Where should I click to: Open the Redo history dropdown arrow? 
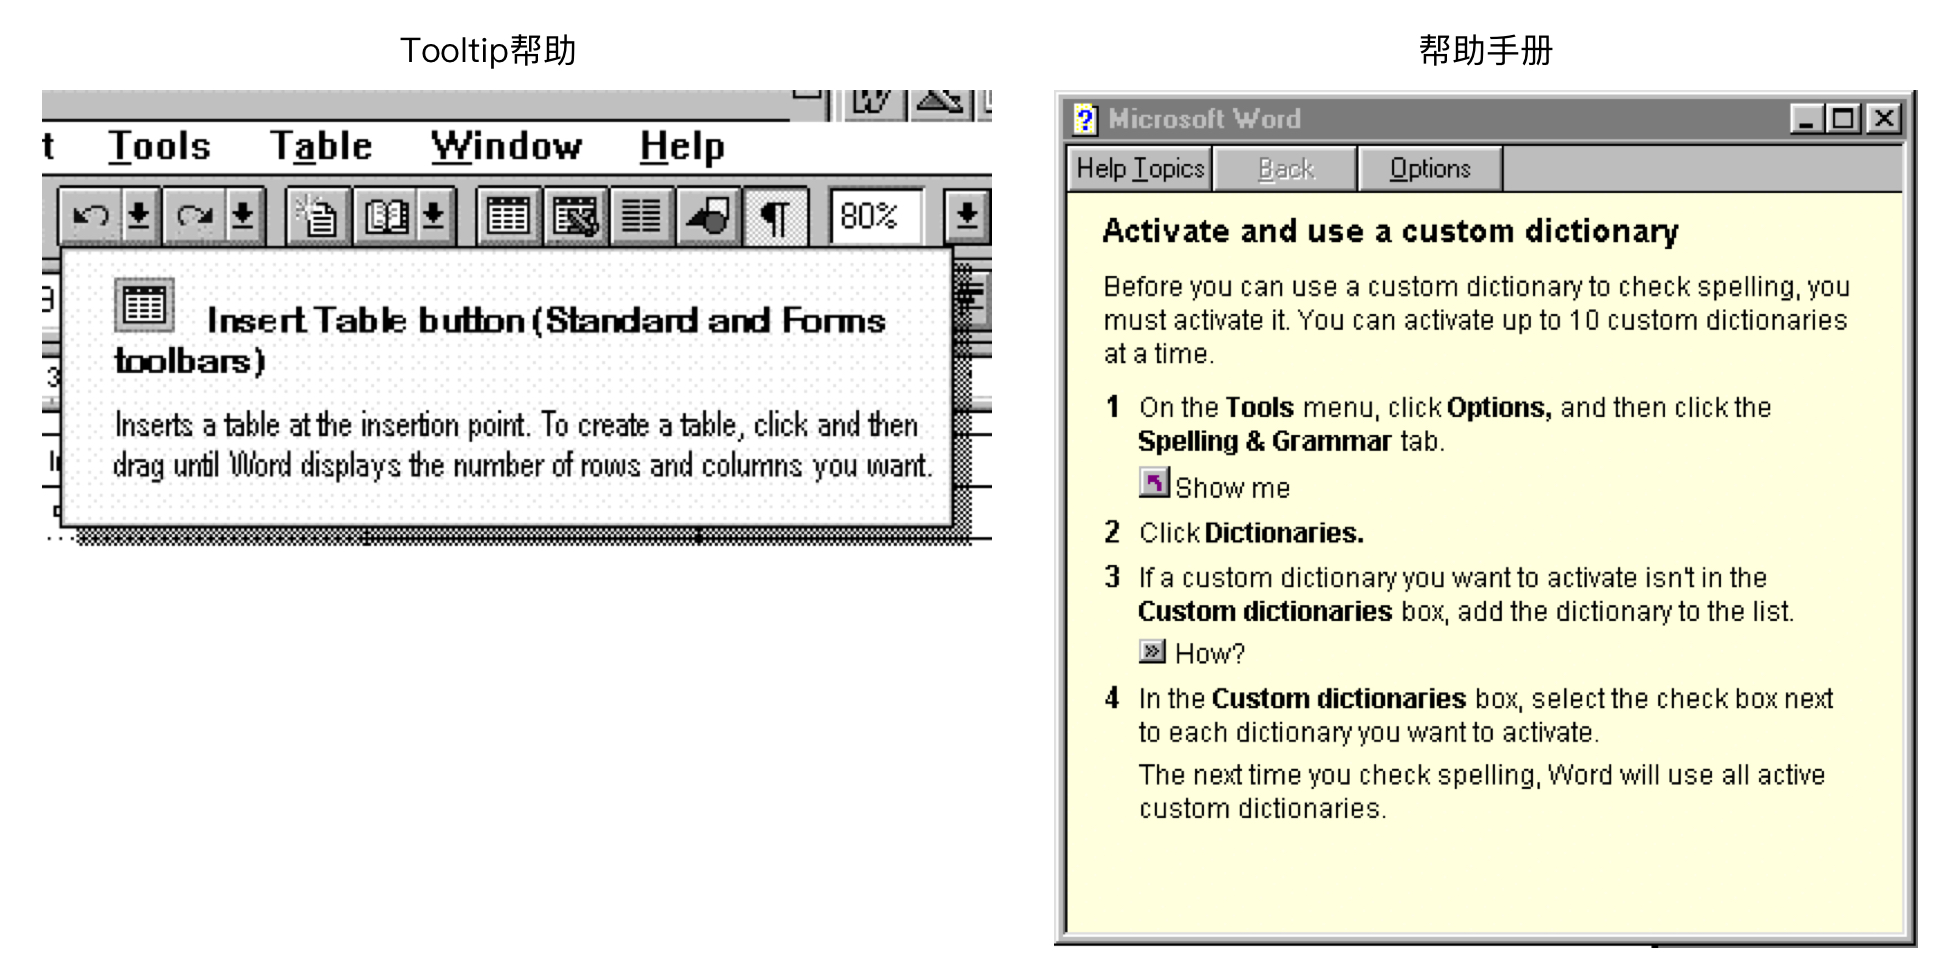point(243,216)
